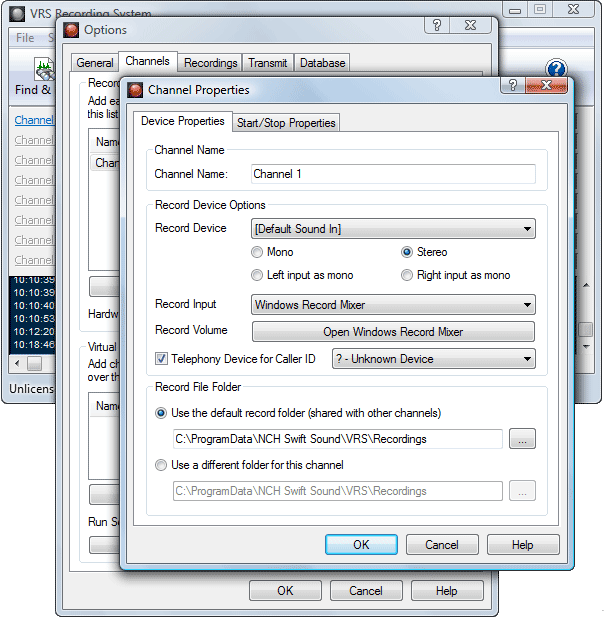This screenshot has height=618, width=604.
Task: Open the Transmit tab in Options
Action: (x=268, y=63)
